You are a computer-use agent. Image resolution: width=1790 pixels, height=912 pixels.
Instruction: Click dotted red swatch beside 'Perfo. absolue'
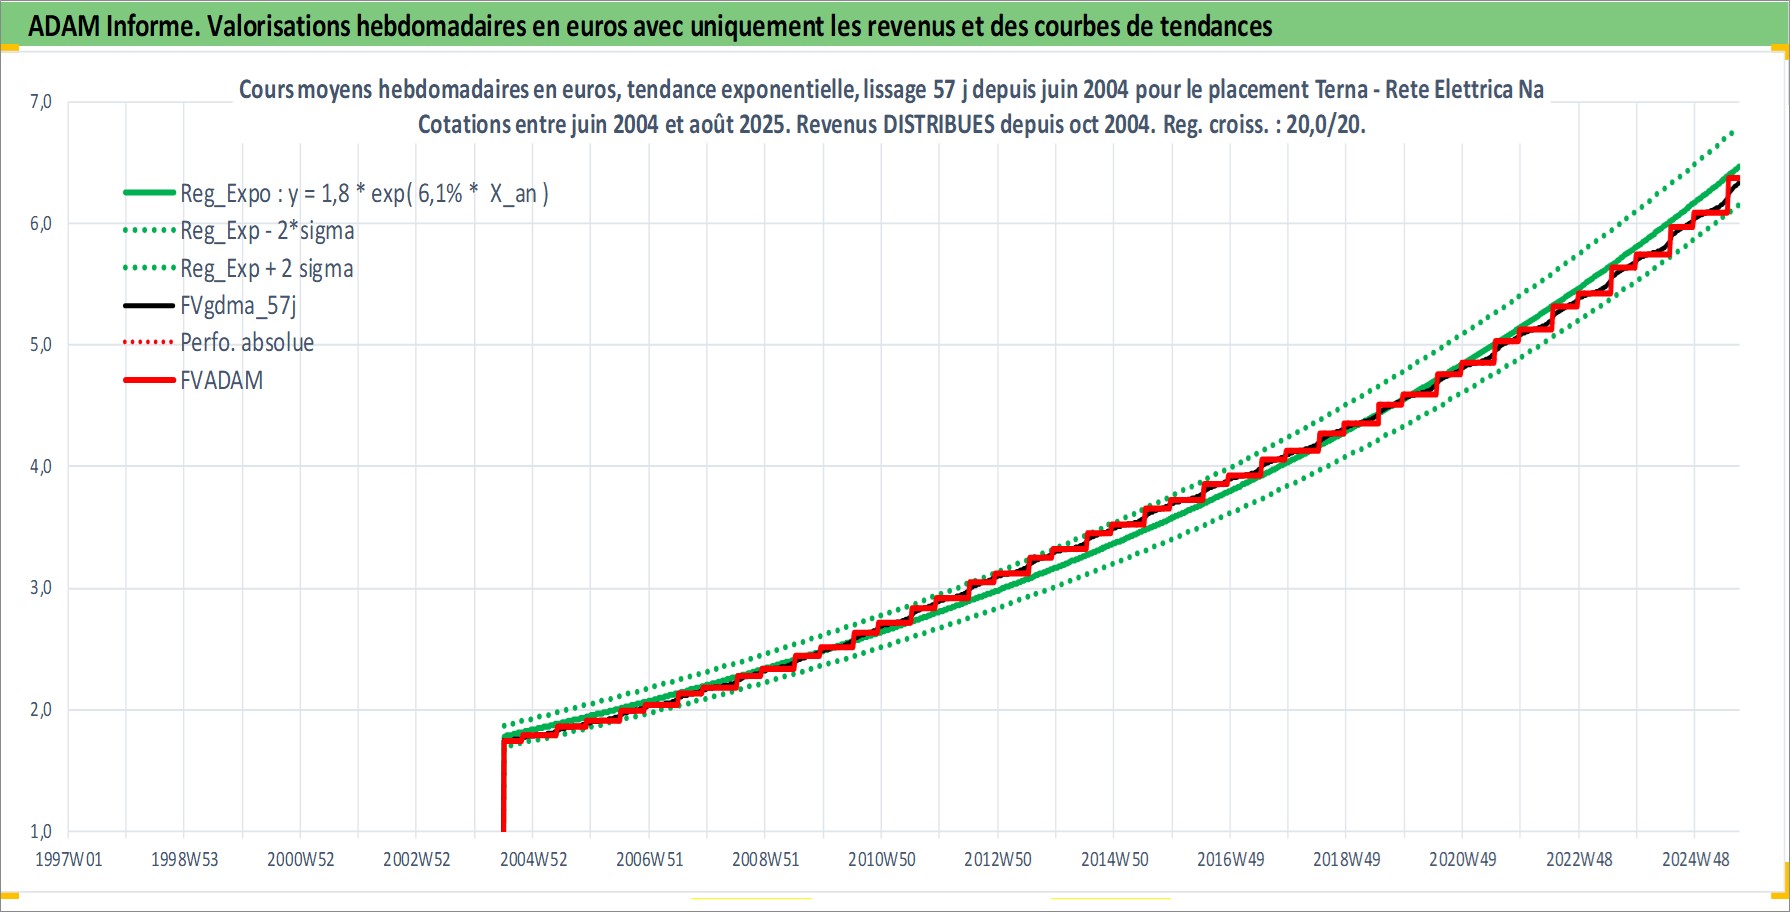pyautogui.click(x=149, y=342)
